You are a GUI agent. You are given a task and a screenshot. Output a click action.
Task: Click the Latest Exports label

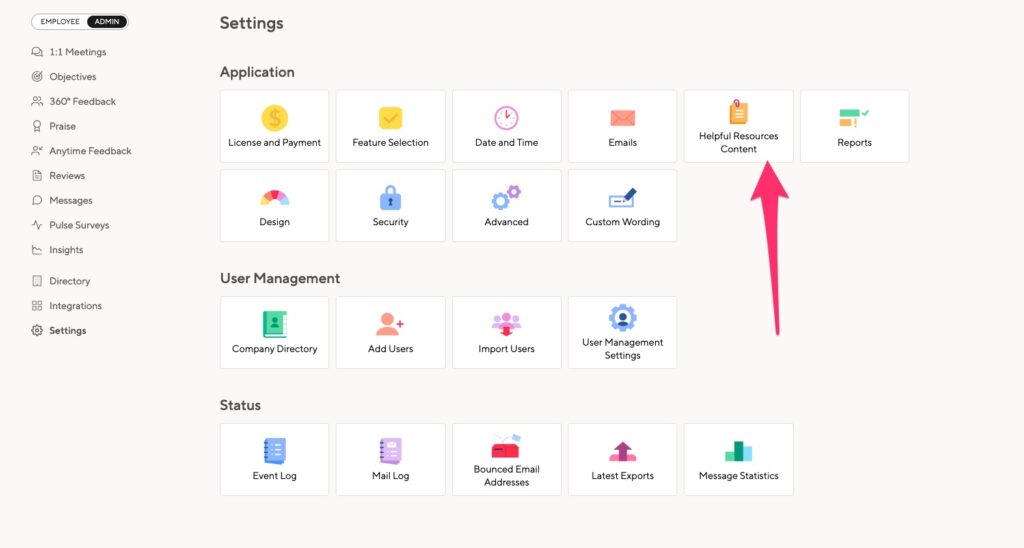(x=622, y=475)
